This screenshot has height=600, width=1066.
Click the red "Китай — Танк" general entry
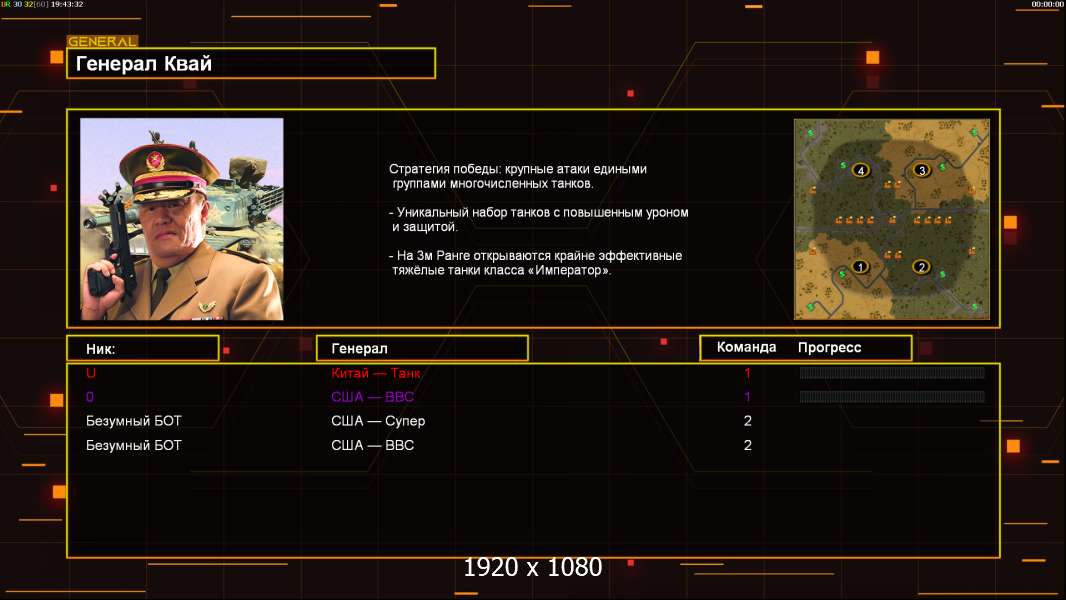(x=375, y=372)
